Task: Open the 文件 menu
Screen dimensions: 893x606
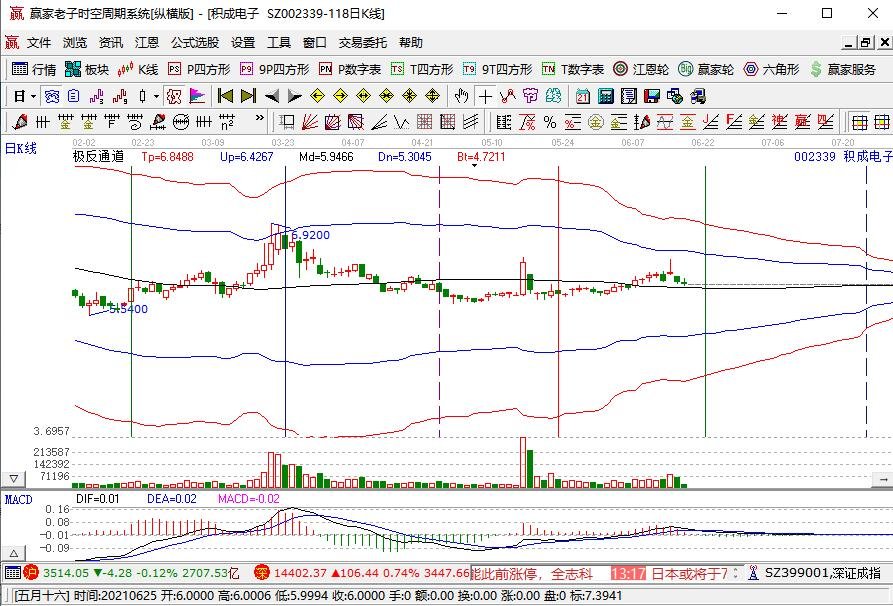Action: (39, 43)
